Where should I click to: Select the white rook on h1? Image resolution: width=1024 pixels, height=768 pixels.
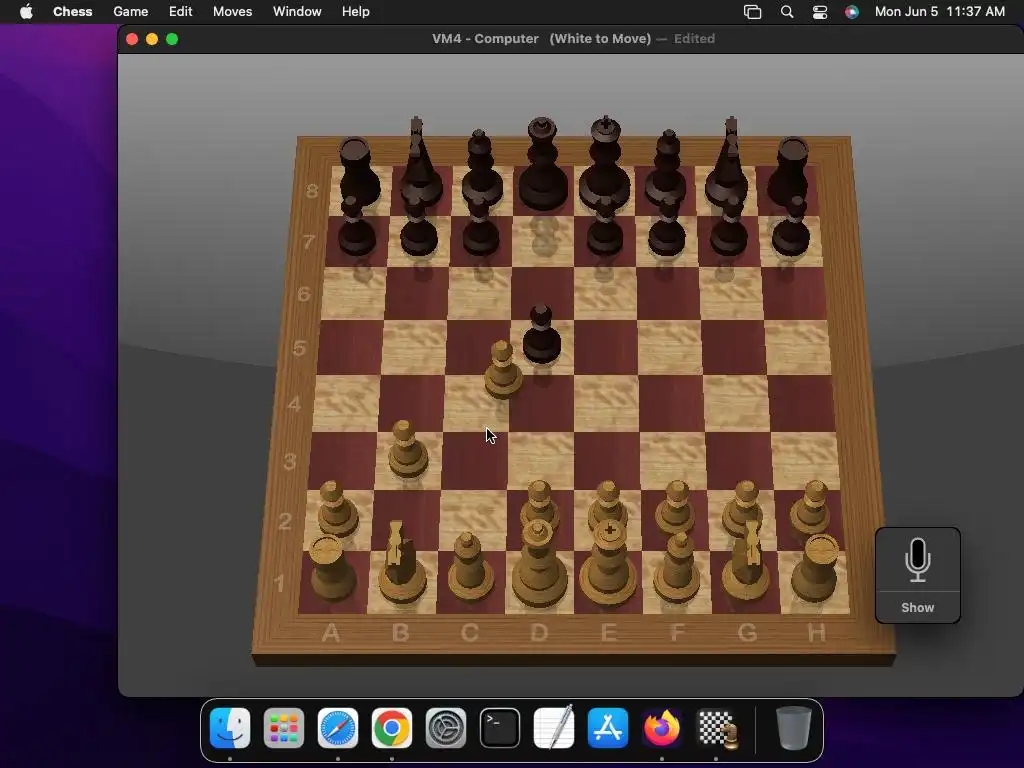click(x=815, y=567)
